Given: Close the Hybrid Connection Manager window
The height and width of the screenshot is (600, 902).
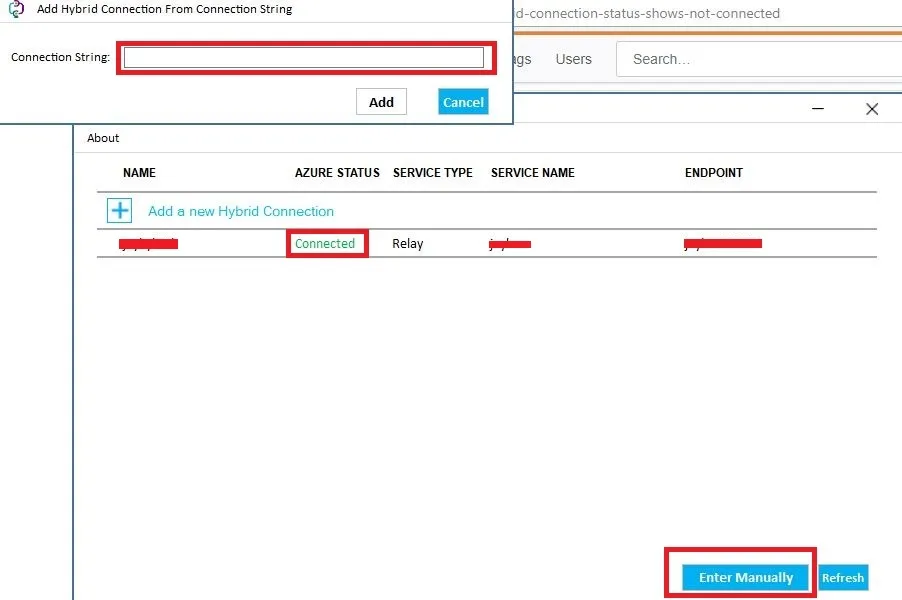Looking at the screenshot, I should point(872,109).
